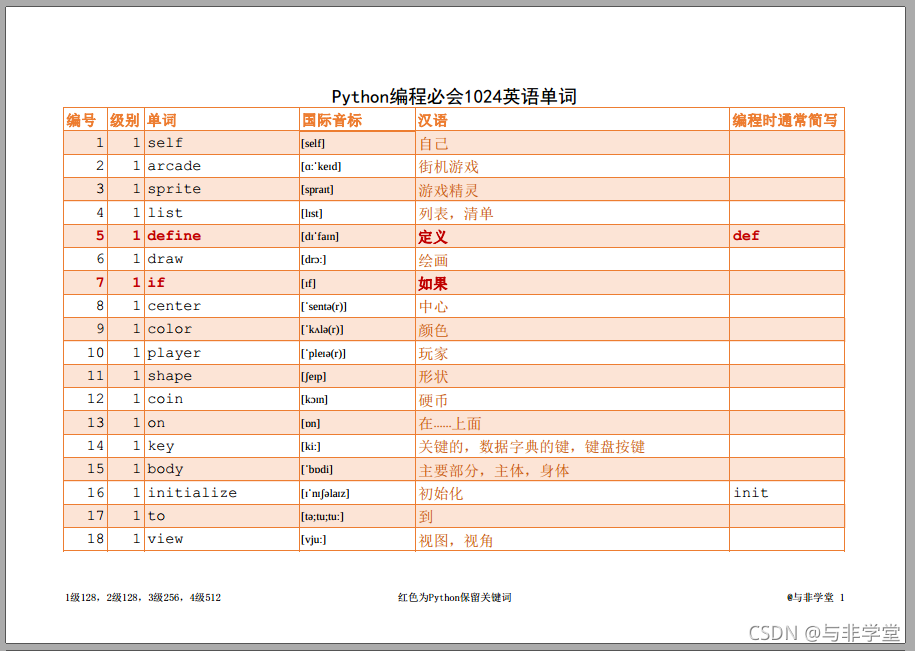Click the Chinese meaning '玩家'
The height and width of the screenshot is (651, 915).
coord(434,354)
